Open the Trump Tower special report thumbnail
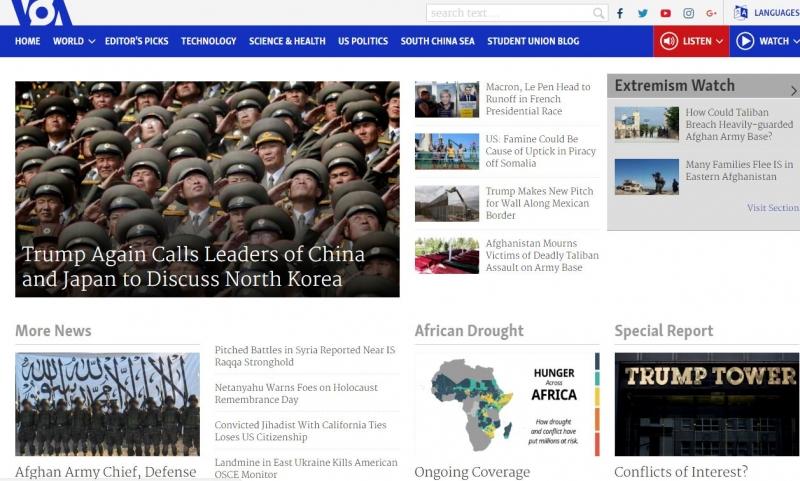 tap(706, 403)
